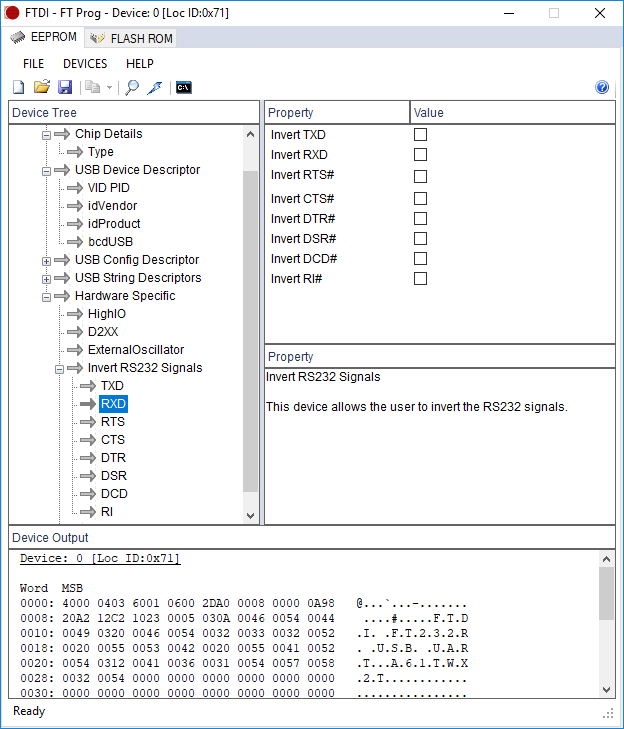Enable the Invert RTS# checkbox
The width and height of the screenshot is (624, 729).
pos(420,176)
